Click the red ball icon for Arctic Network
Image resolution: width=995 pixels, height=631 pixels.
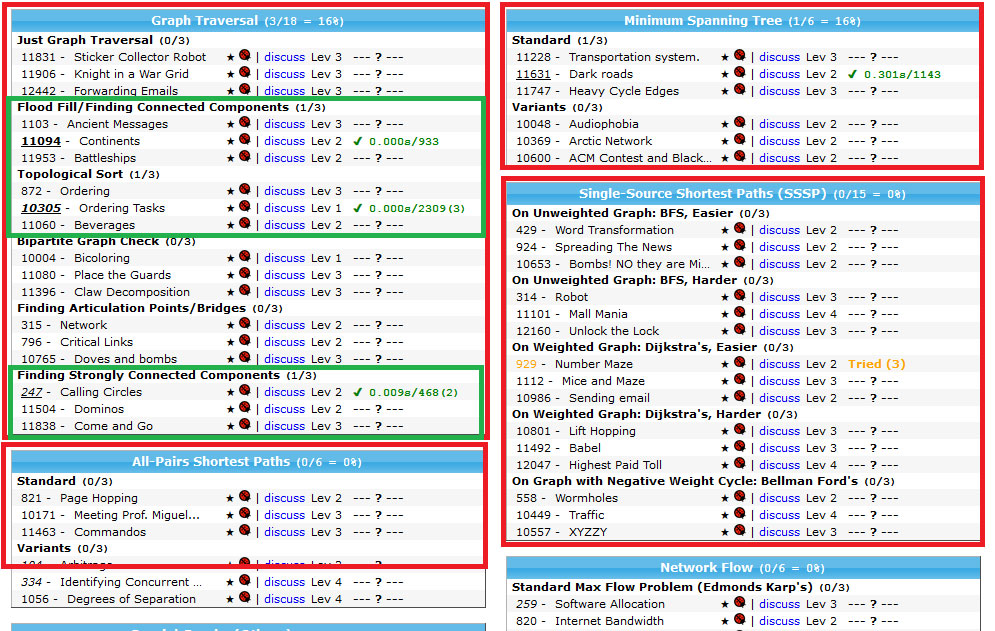[x=740, y=140]
